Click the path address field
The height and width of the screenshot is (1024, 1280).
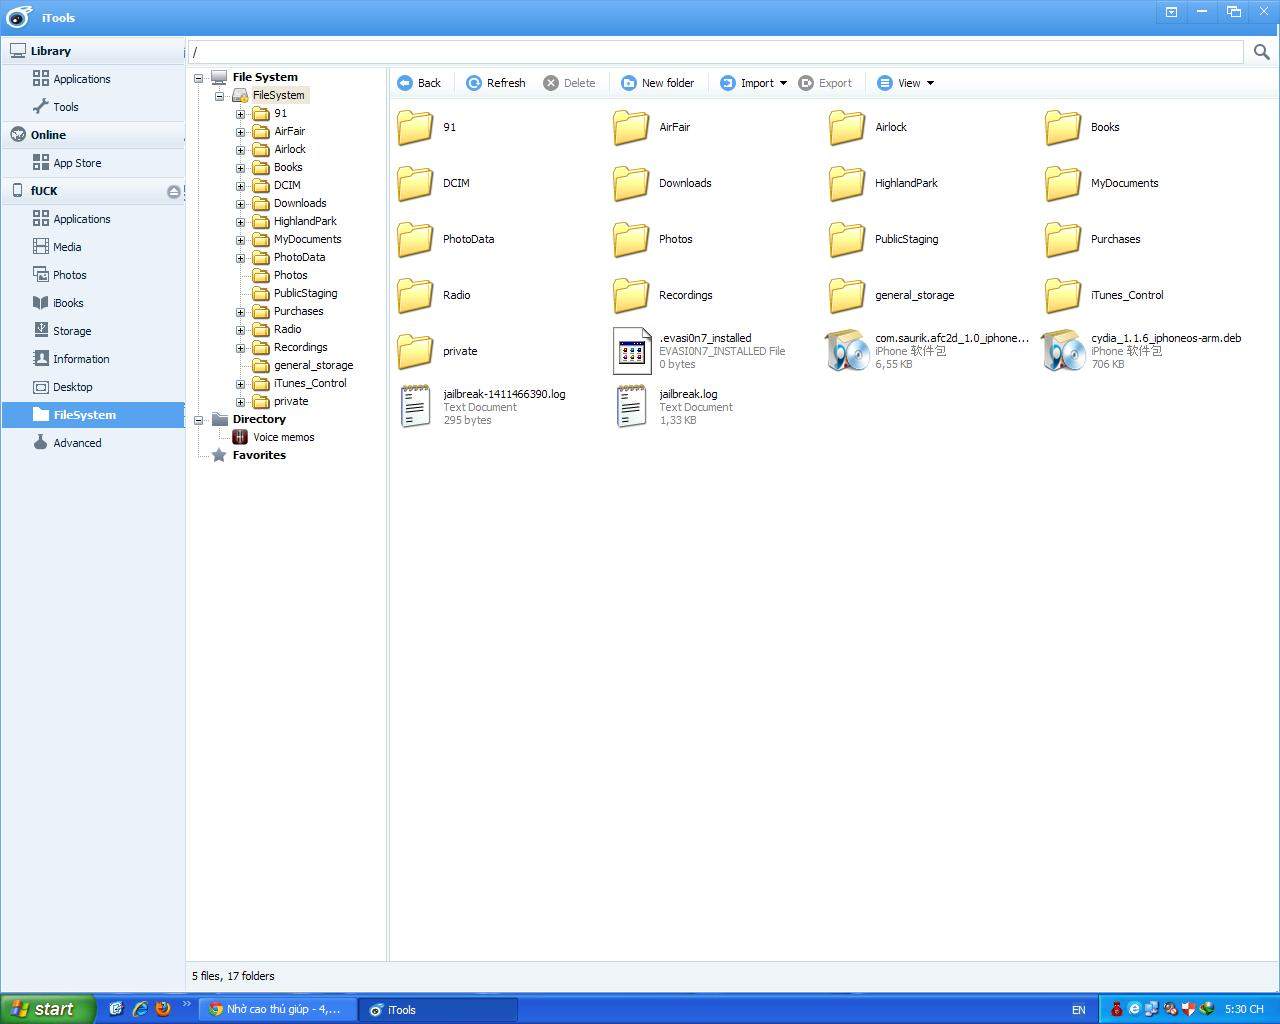(x=715, y=52)
